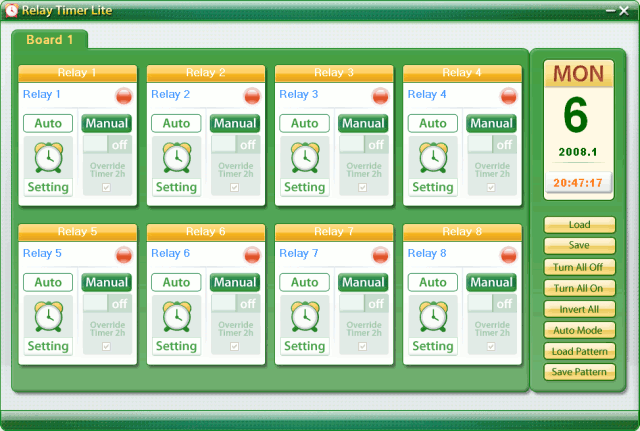The height and width of the screenshot is (431, 640).
Task: Select Manual mode for Relay 7
Action: (x=363, y=282)
